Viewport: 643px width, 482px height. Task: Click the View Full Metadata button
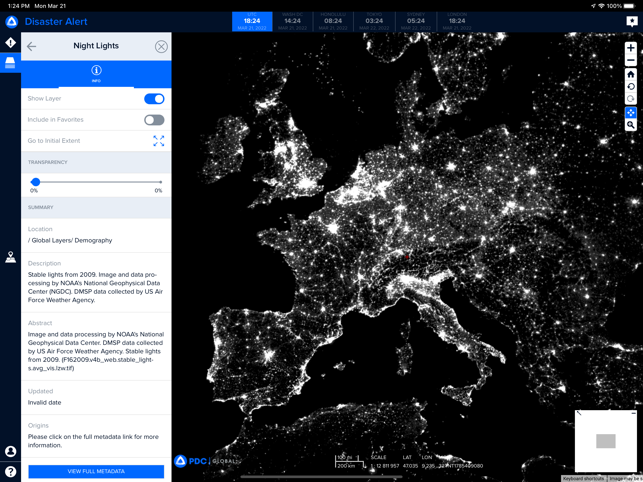[96, 471]
